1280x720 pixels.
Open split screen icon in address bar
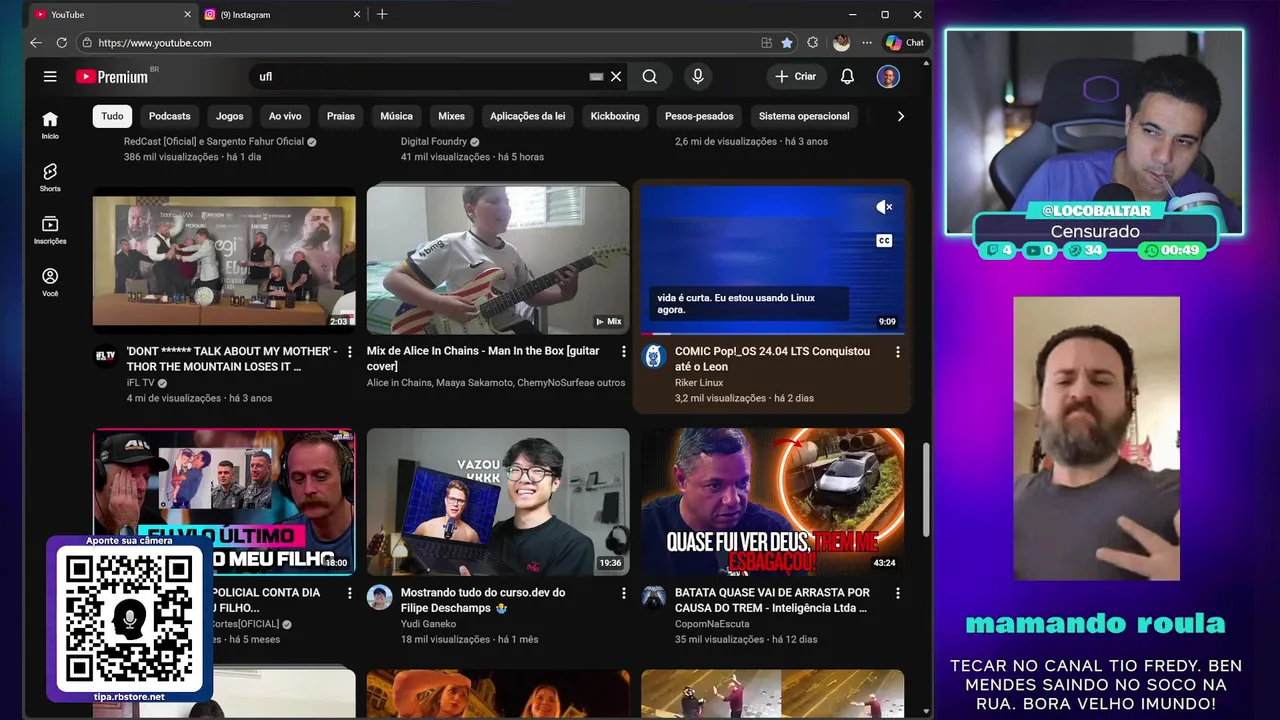[766, 43]
